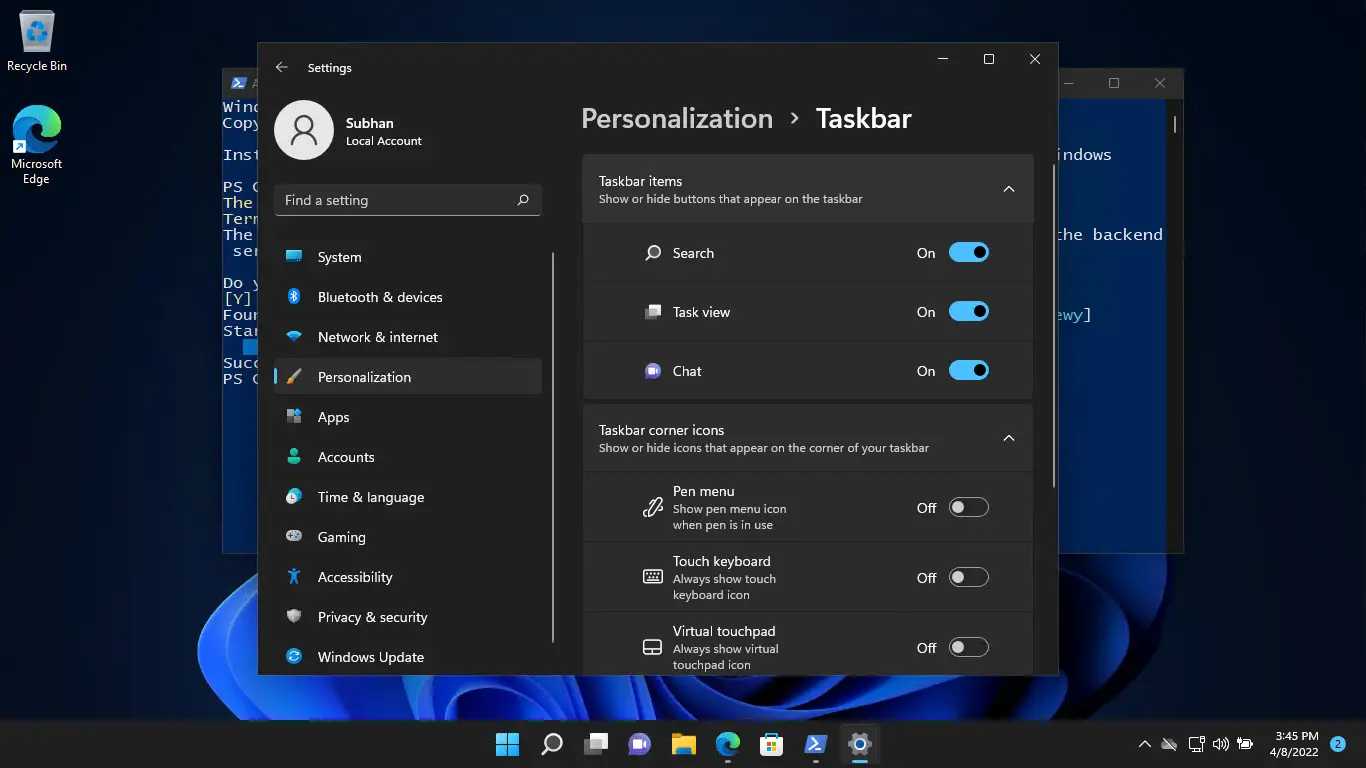Viewport: 1366px width, 768px height.
Task: Disable the Task view toggle
Action: tap(968, 312)
